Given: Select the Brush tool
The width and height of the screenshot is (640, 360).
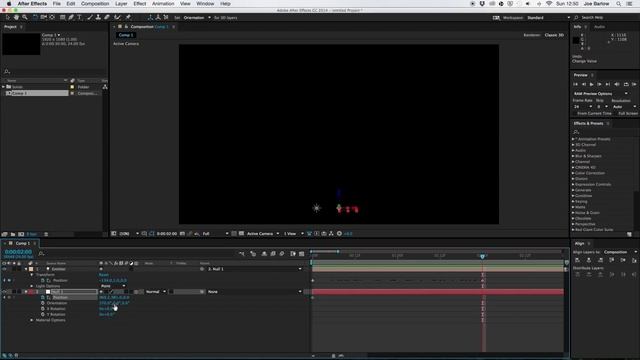Looking at the screenshot, I should click(89, 18).
